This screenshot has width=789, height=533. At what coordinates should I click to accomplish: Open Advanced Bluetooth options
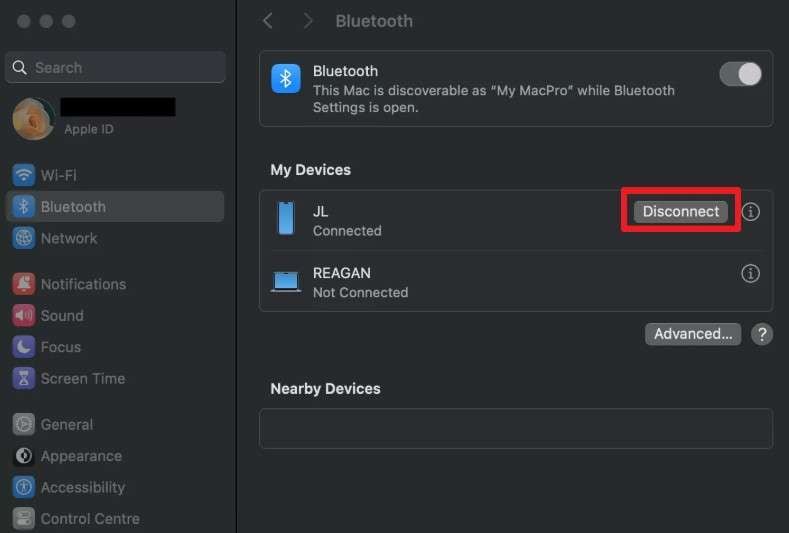[x=693, y=334]
